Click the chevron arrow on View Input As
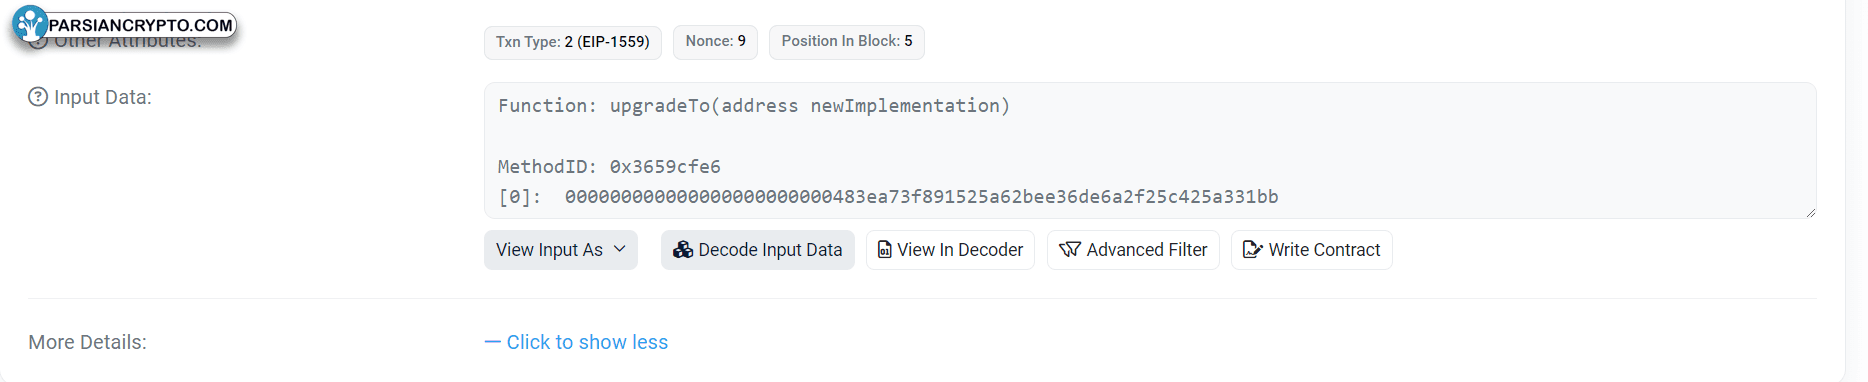The height and width of the screenshot is (382, 1868). (620, 249)
